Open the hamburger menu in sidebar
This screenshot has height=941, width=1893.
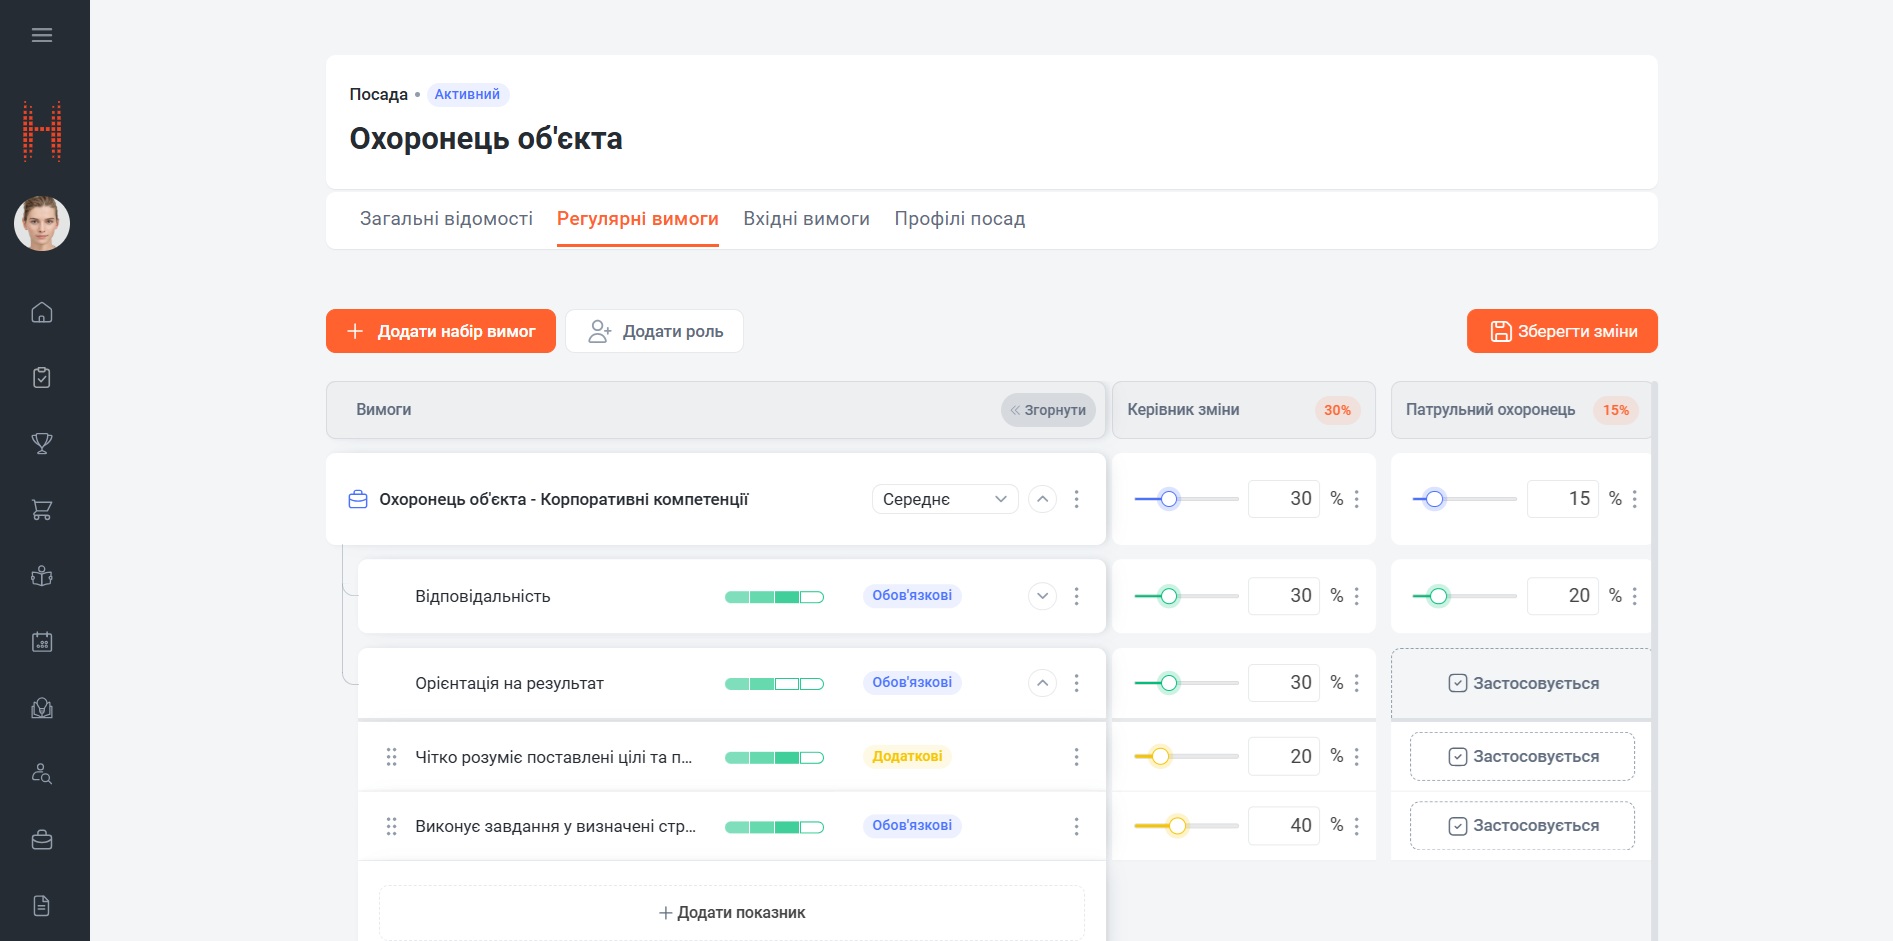click(42, 35)
